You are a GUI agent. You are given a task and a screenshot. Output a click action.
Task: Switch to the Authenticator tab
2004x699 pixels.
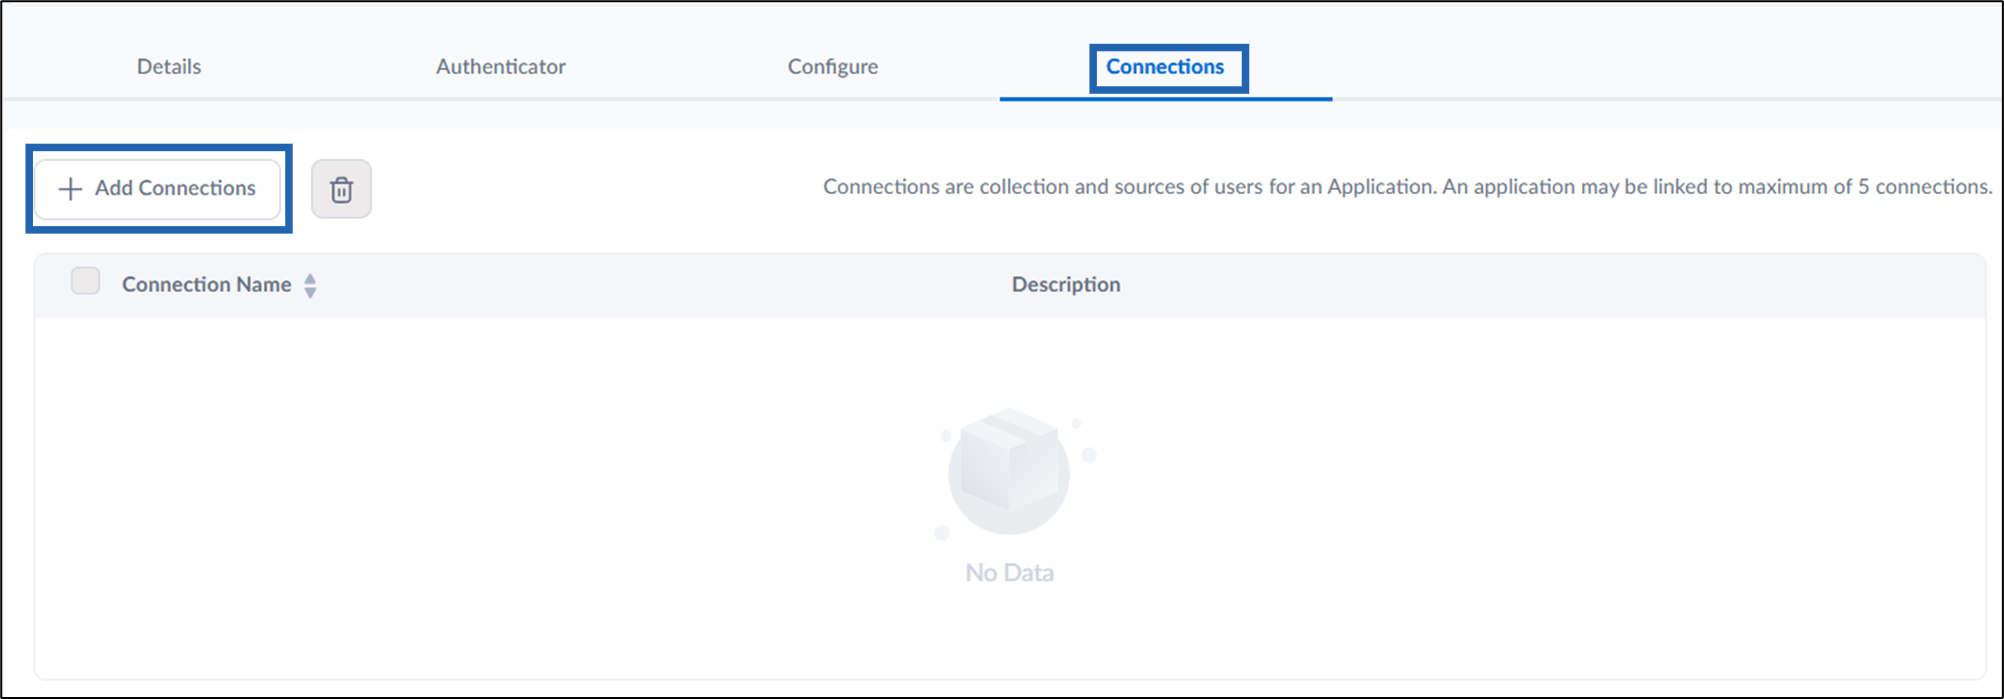[501, 66]
